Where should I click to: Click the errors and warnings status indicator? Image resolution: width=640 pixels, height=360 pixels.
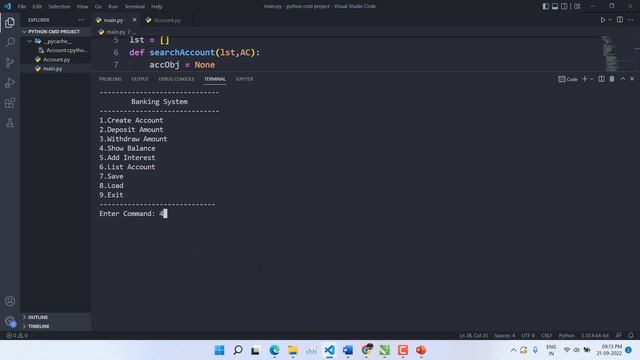[x=17, y=335]
